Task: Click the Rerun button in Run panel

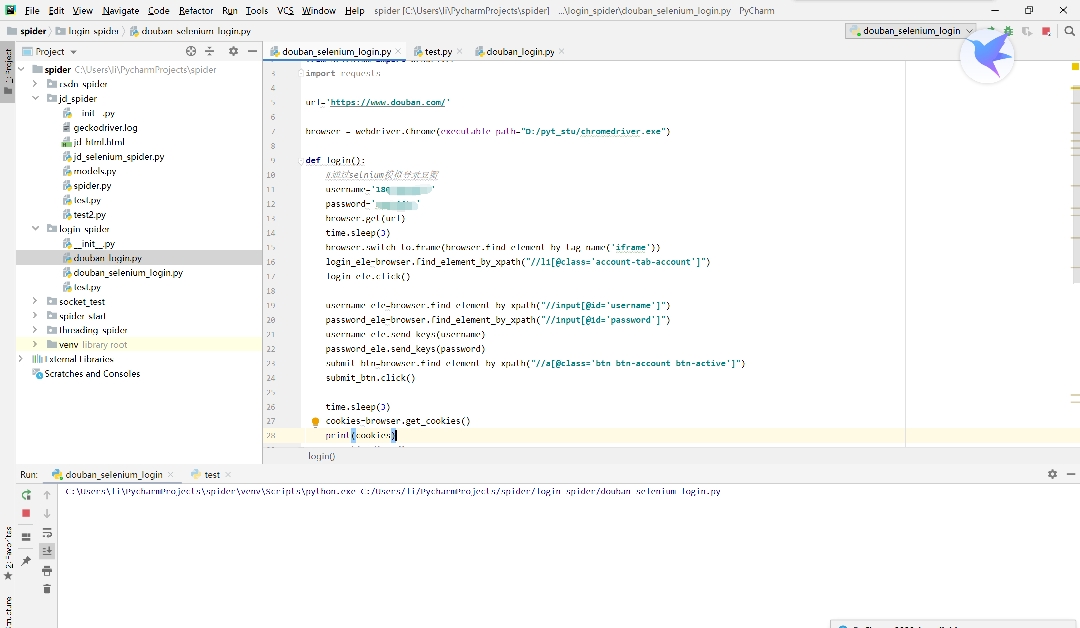Action: pyautogui.click(x=26, y=495)
